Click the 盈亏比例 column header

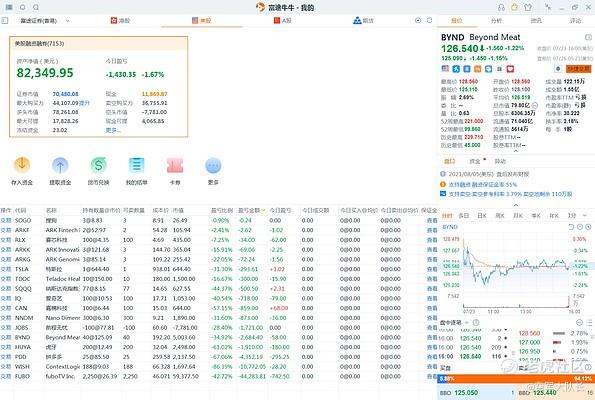(x=222, y=210)
